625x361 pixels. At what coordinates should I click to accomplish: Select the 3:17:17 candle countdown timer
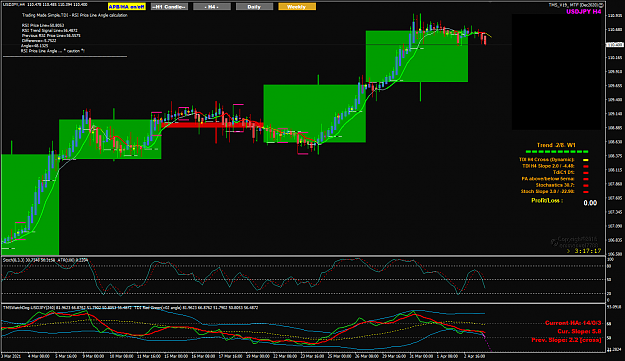pos(587,251)
